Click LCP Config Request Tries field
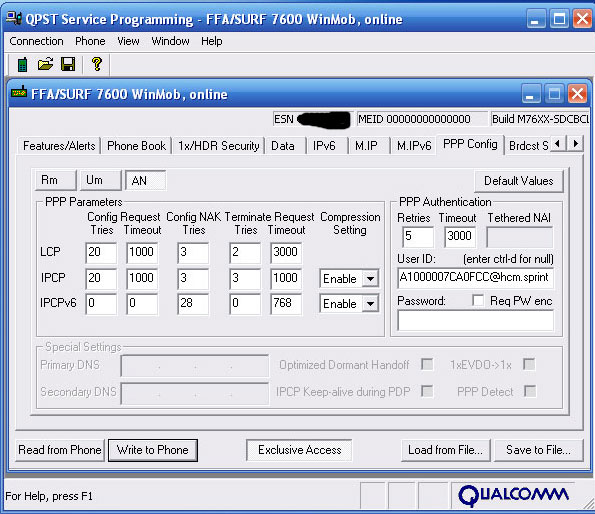The image size is (595, 514). (101, 253)
